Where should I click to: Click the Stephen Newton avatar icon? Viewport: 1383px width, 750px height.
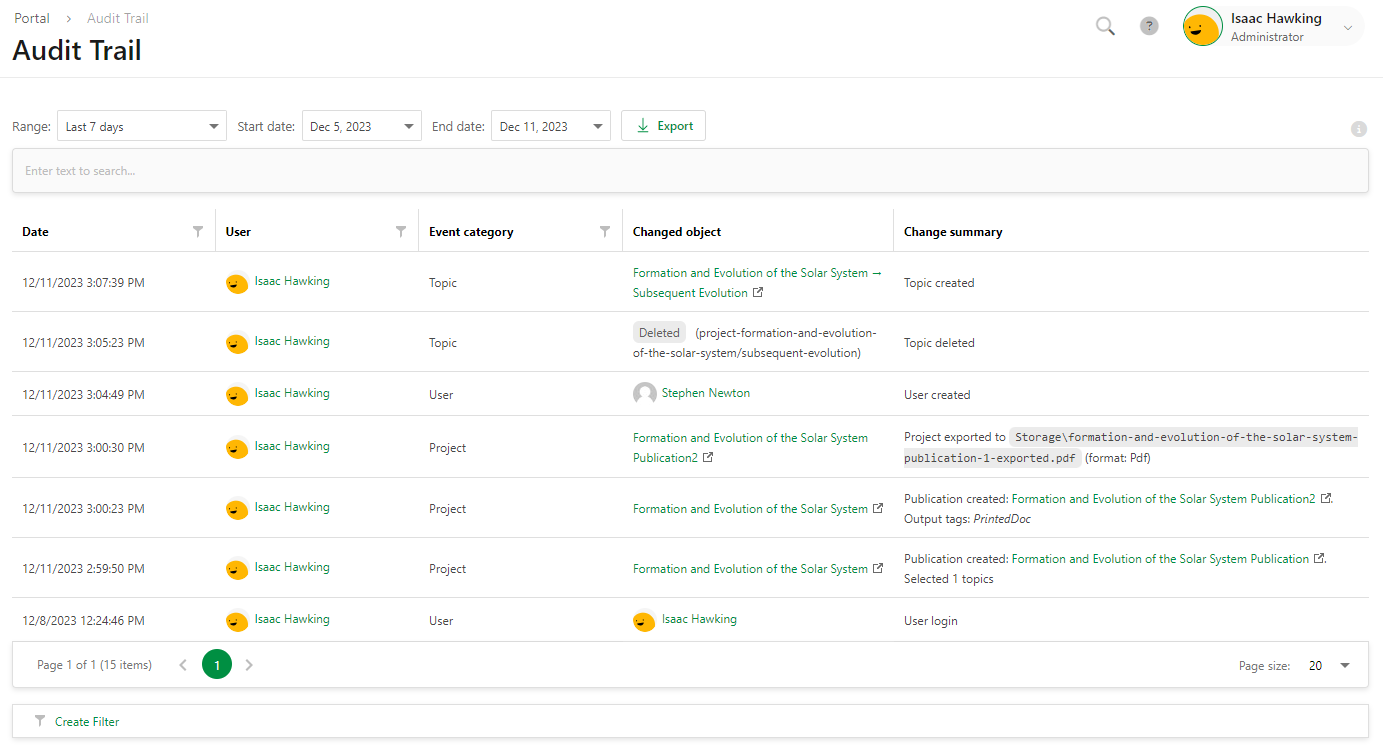(645, 394)
